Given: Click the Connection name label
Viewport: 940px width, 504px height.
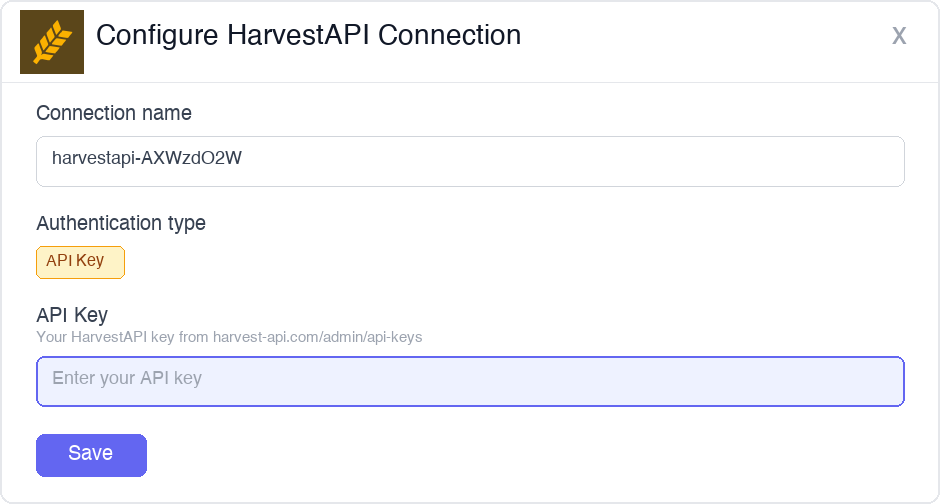Looking at the screenshot, I should 114,113.
